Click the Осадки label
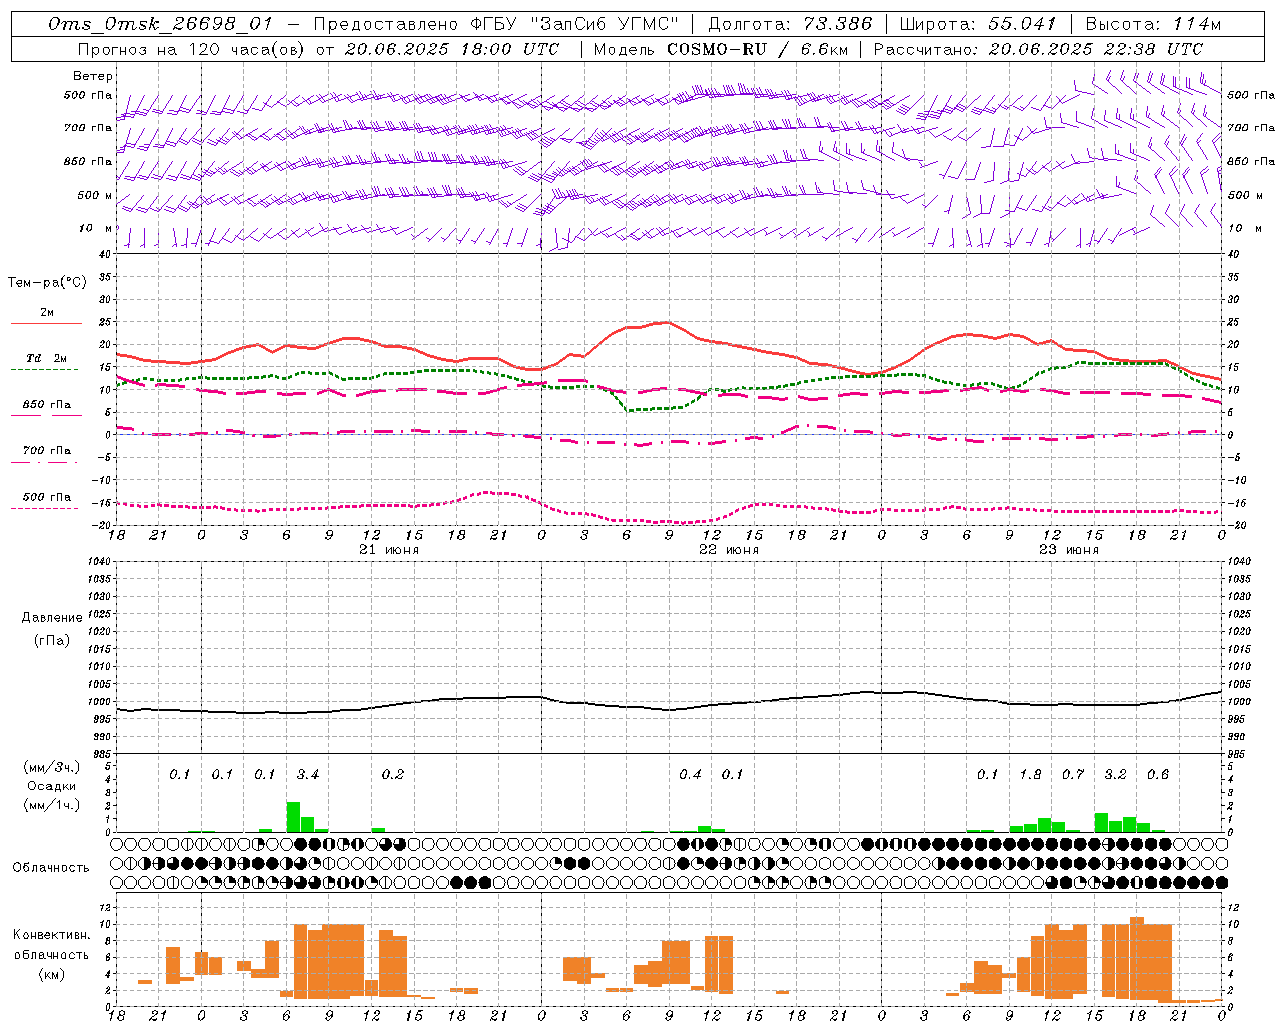 (x=52, y=786)
